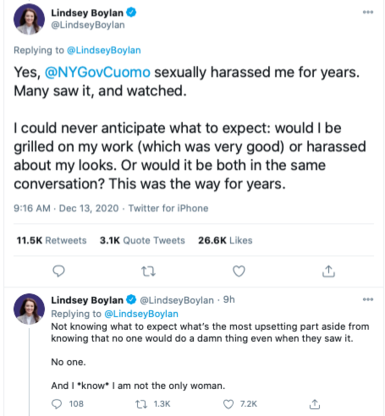This screenshot has width=385, height=416.
Task: View the 11.5K Retweets list
Action: [51, 240]
